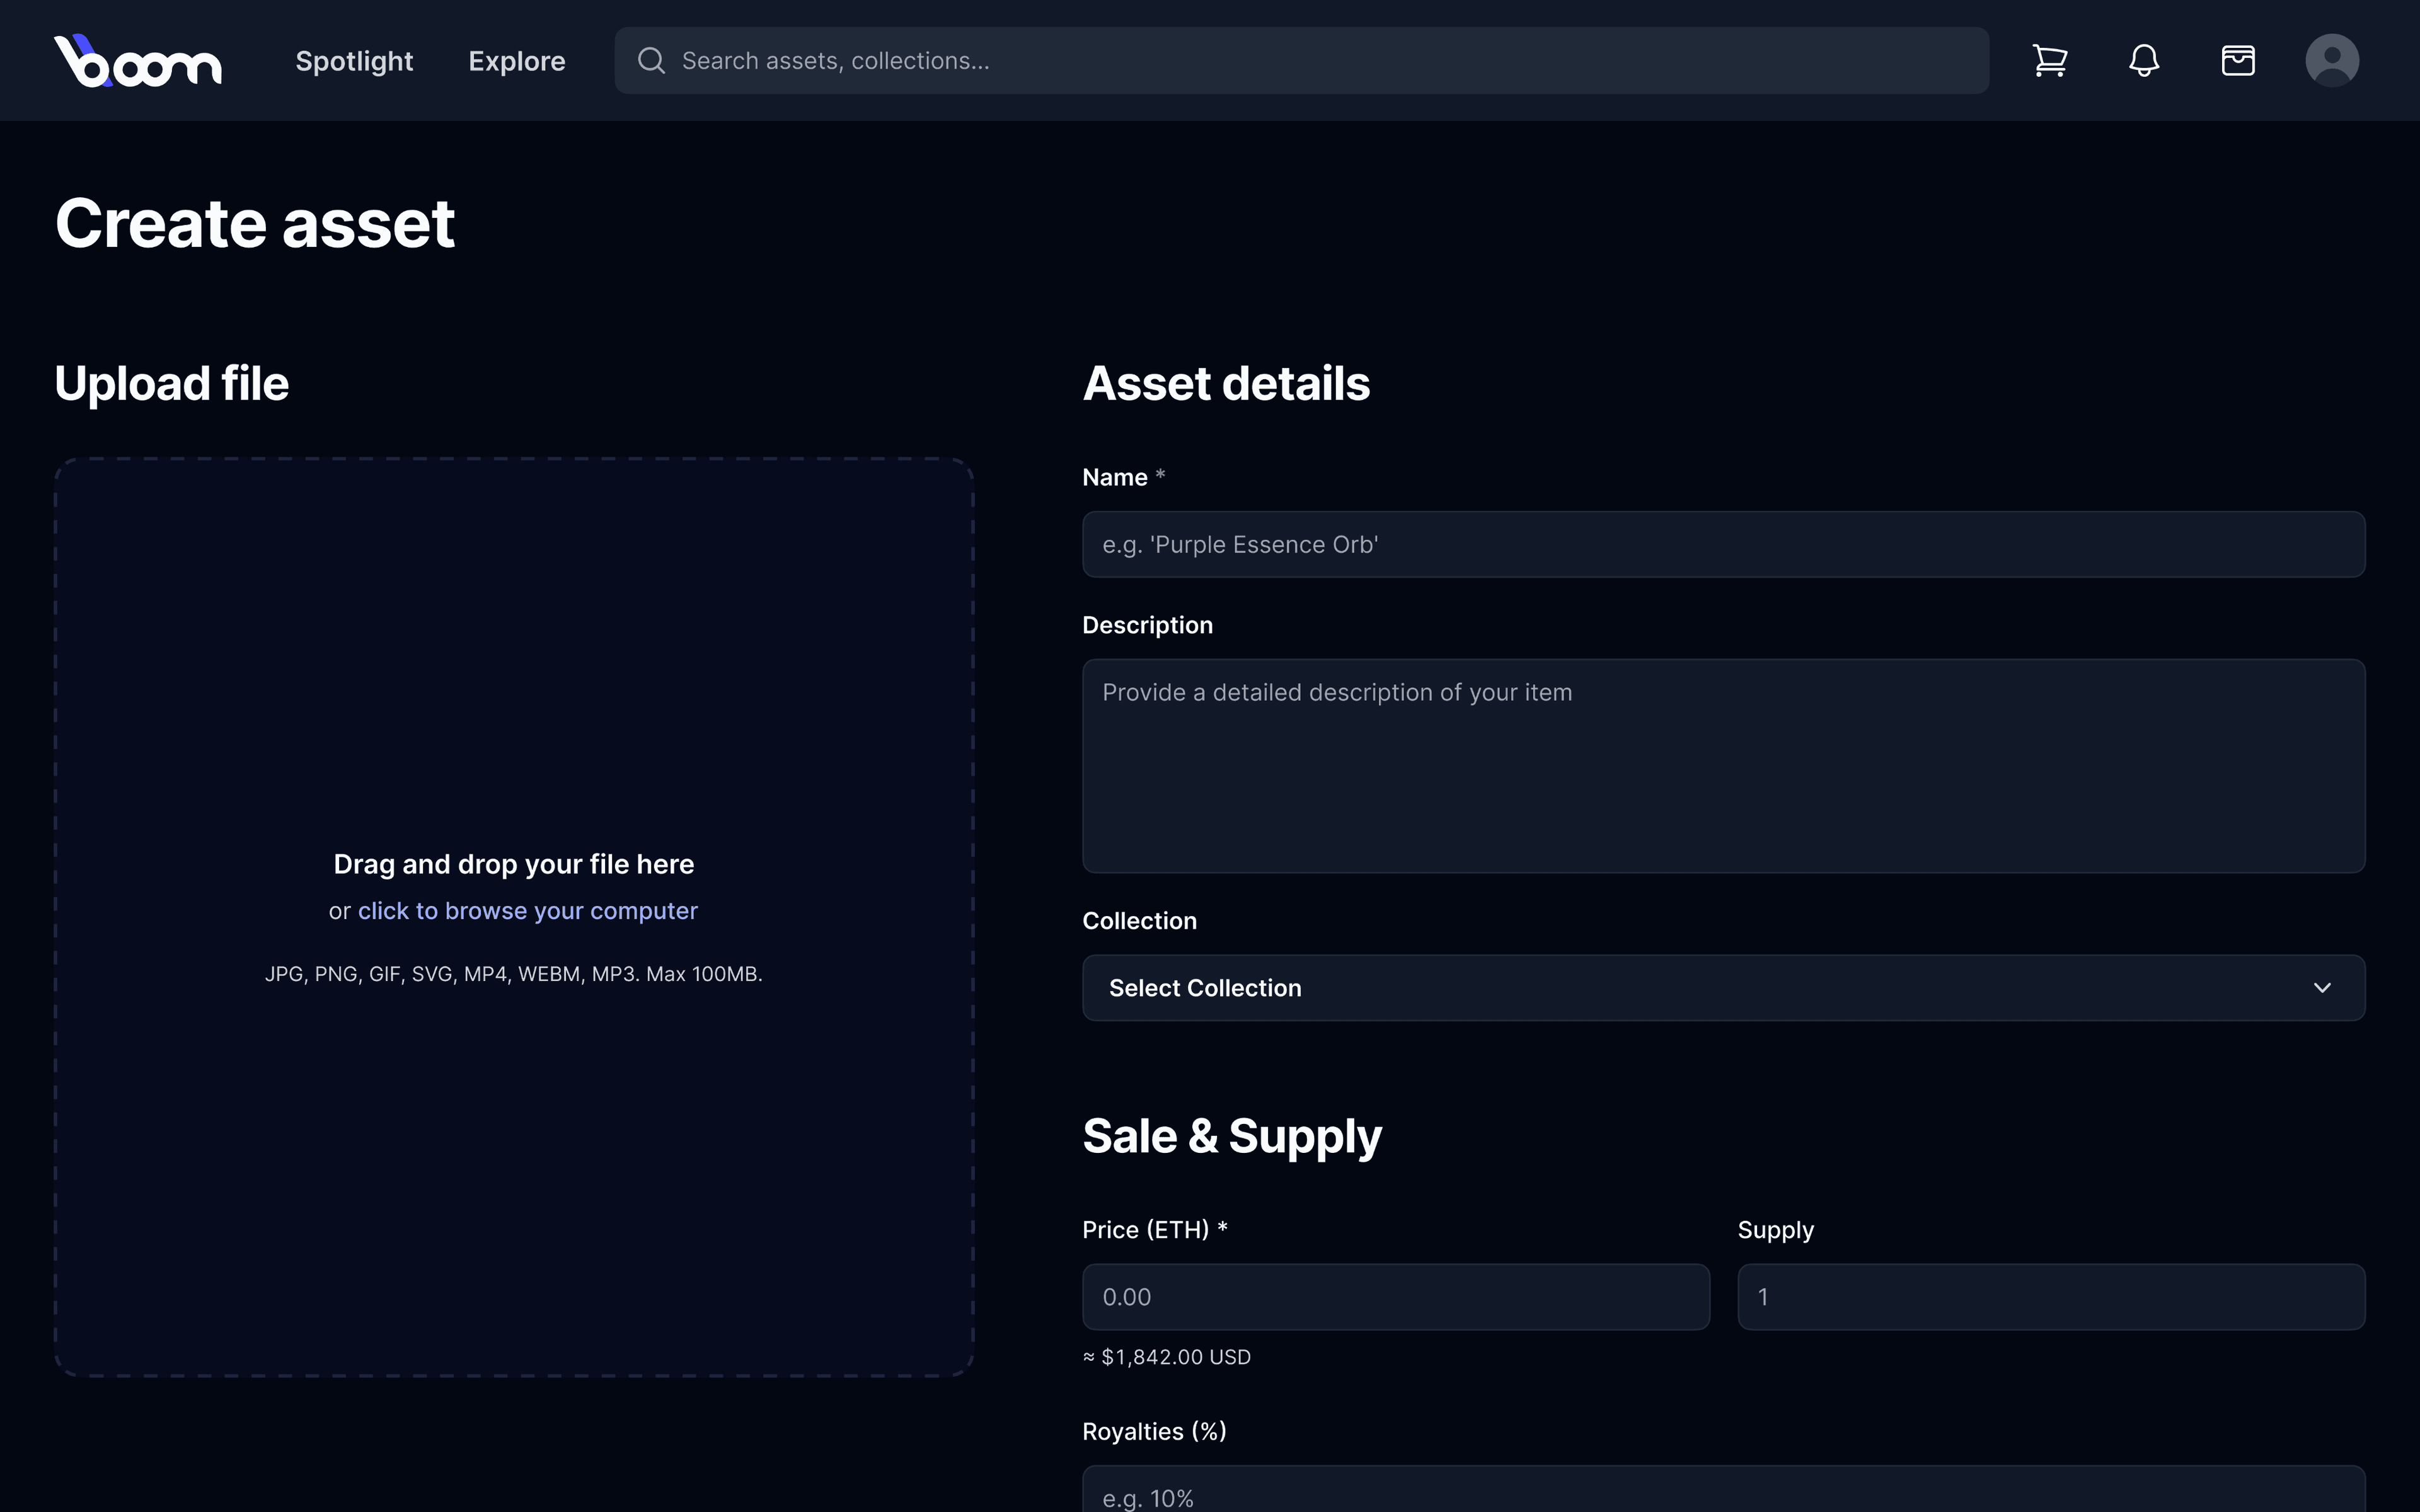This screenshot has height=1512, width=2420.
Task: Click the Description text area
Action: point(1723,765)
